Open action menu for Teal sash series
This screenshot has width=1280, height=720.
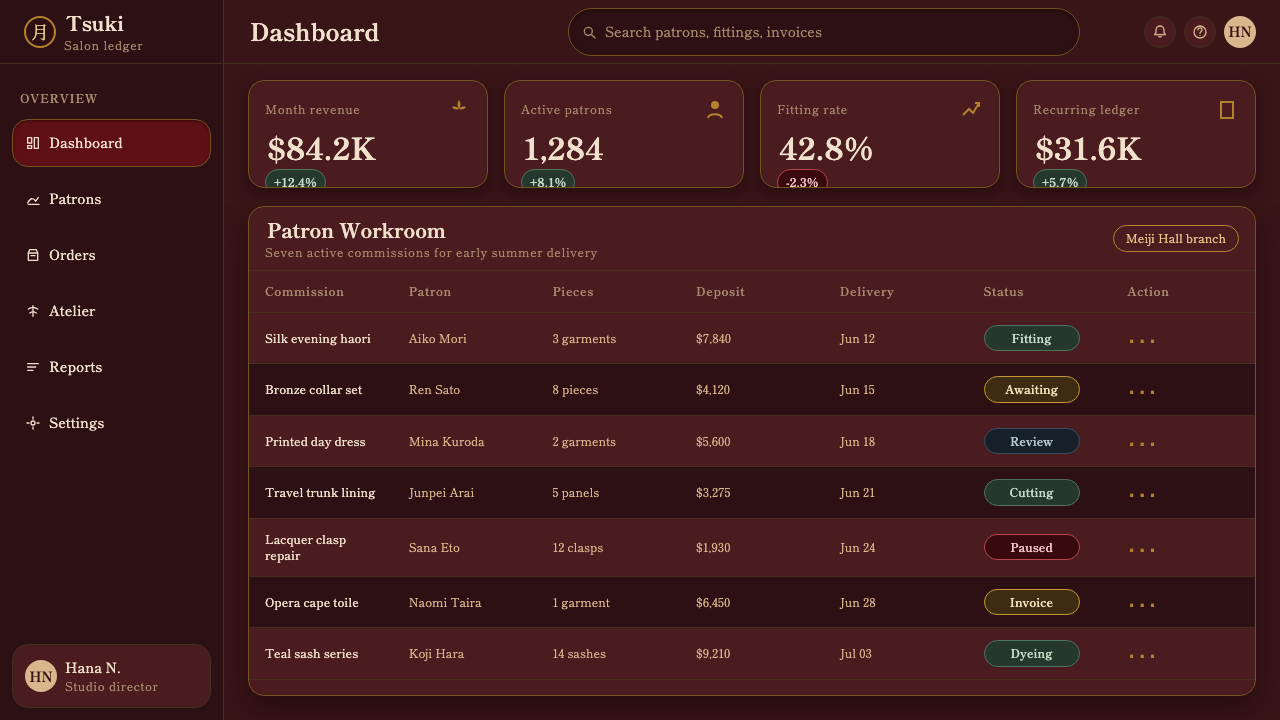pyautogui.click(x=1142, y=654)
